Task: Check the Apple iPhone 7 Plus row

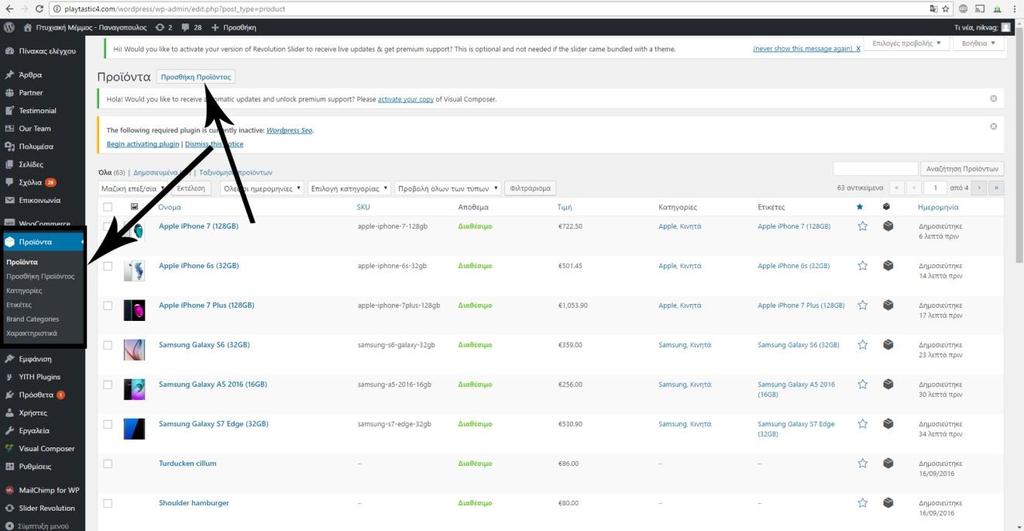Action: 108,306
